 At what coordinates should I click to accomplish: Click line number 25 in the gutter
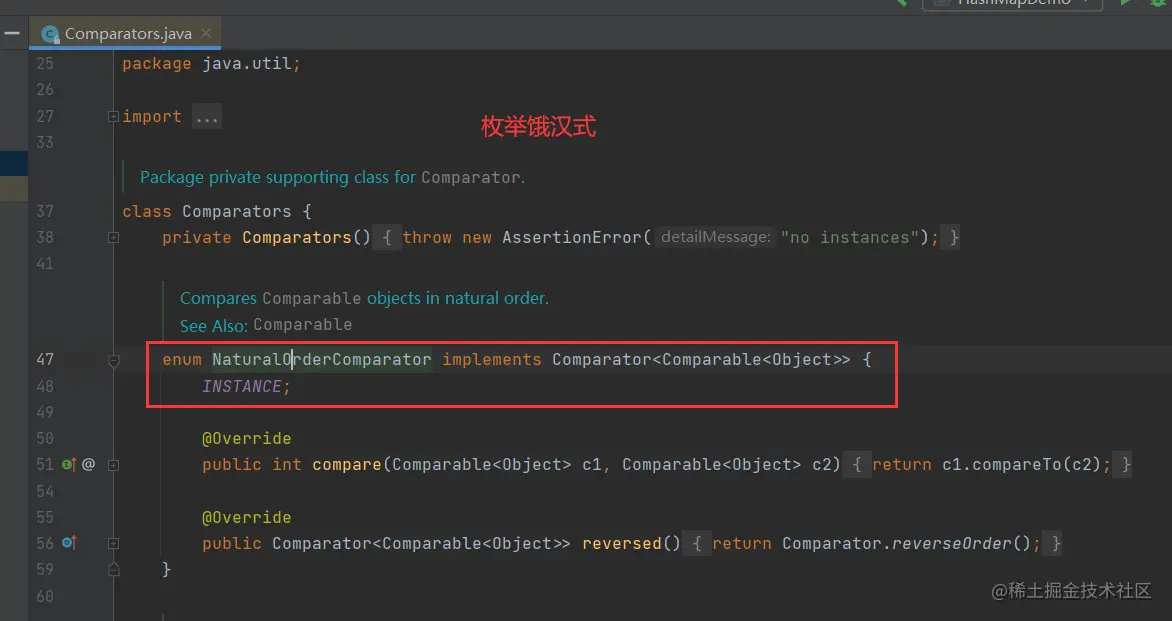(45, 64)
